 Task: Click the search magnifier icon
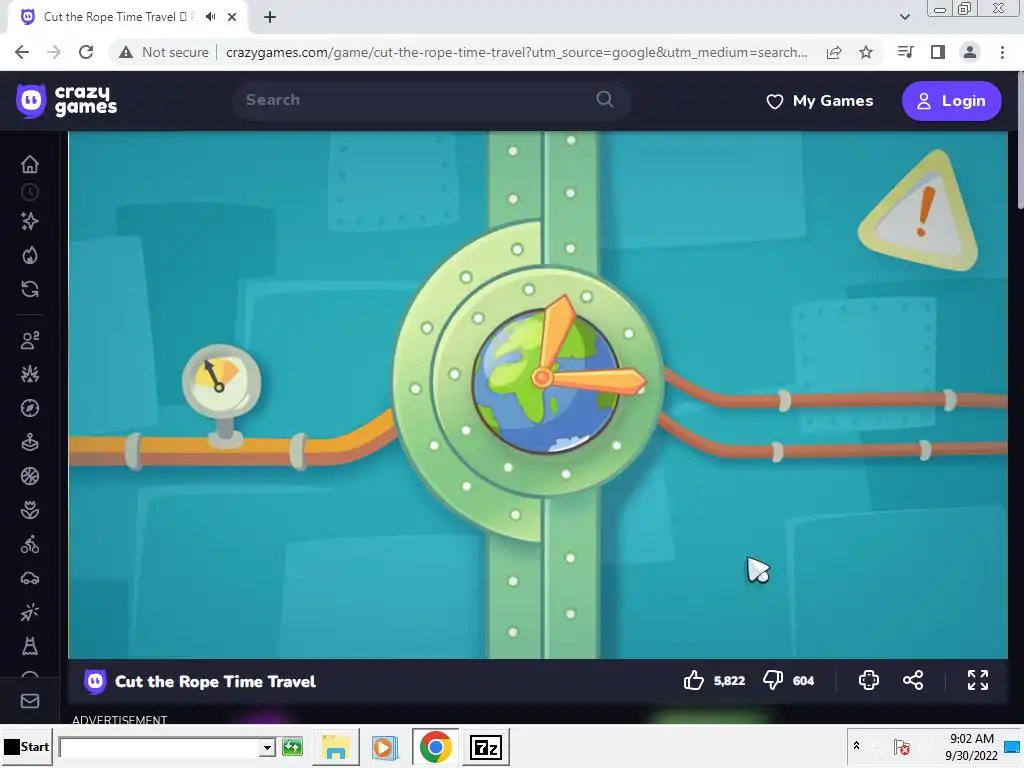point(605,99)
